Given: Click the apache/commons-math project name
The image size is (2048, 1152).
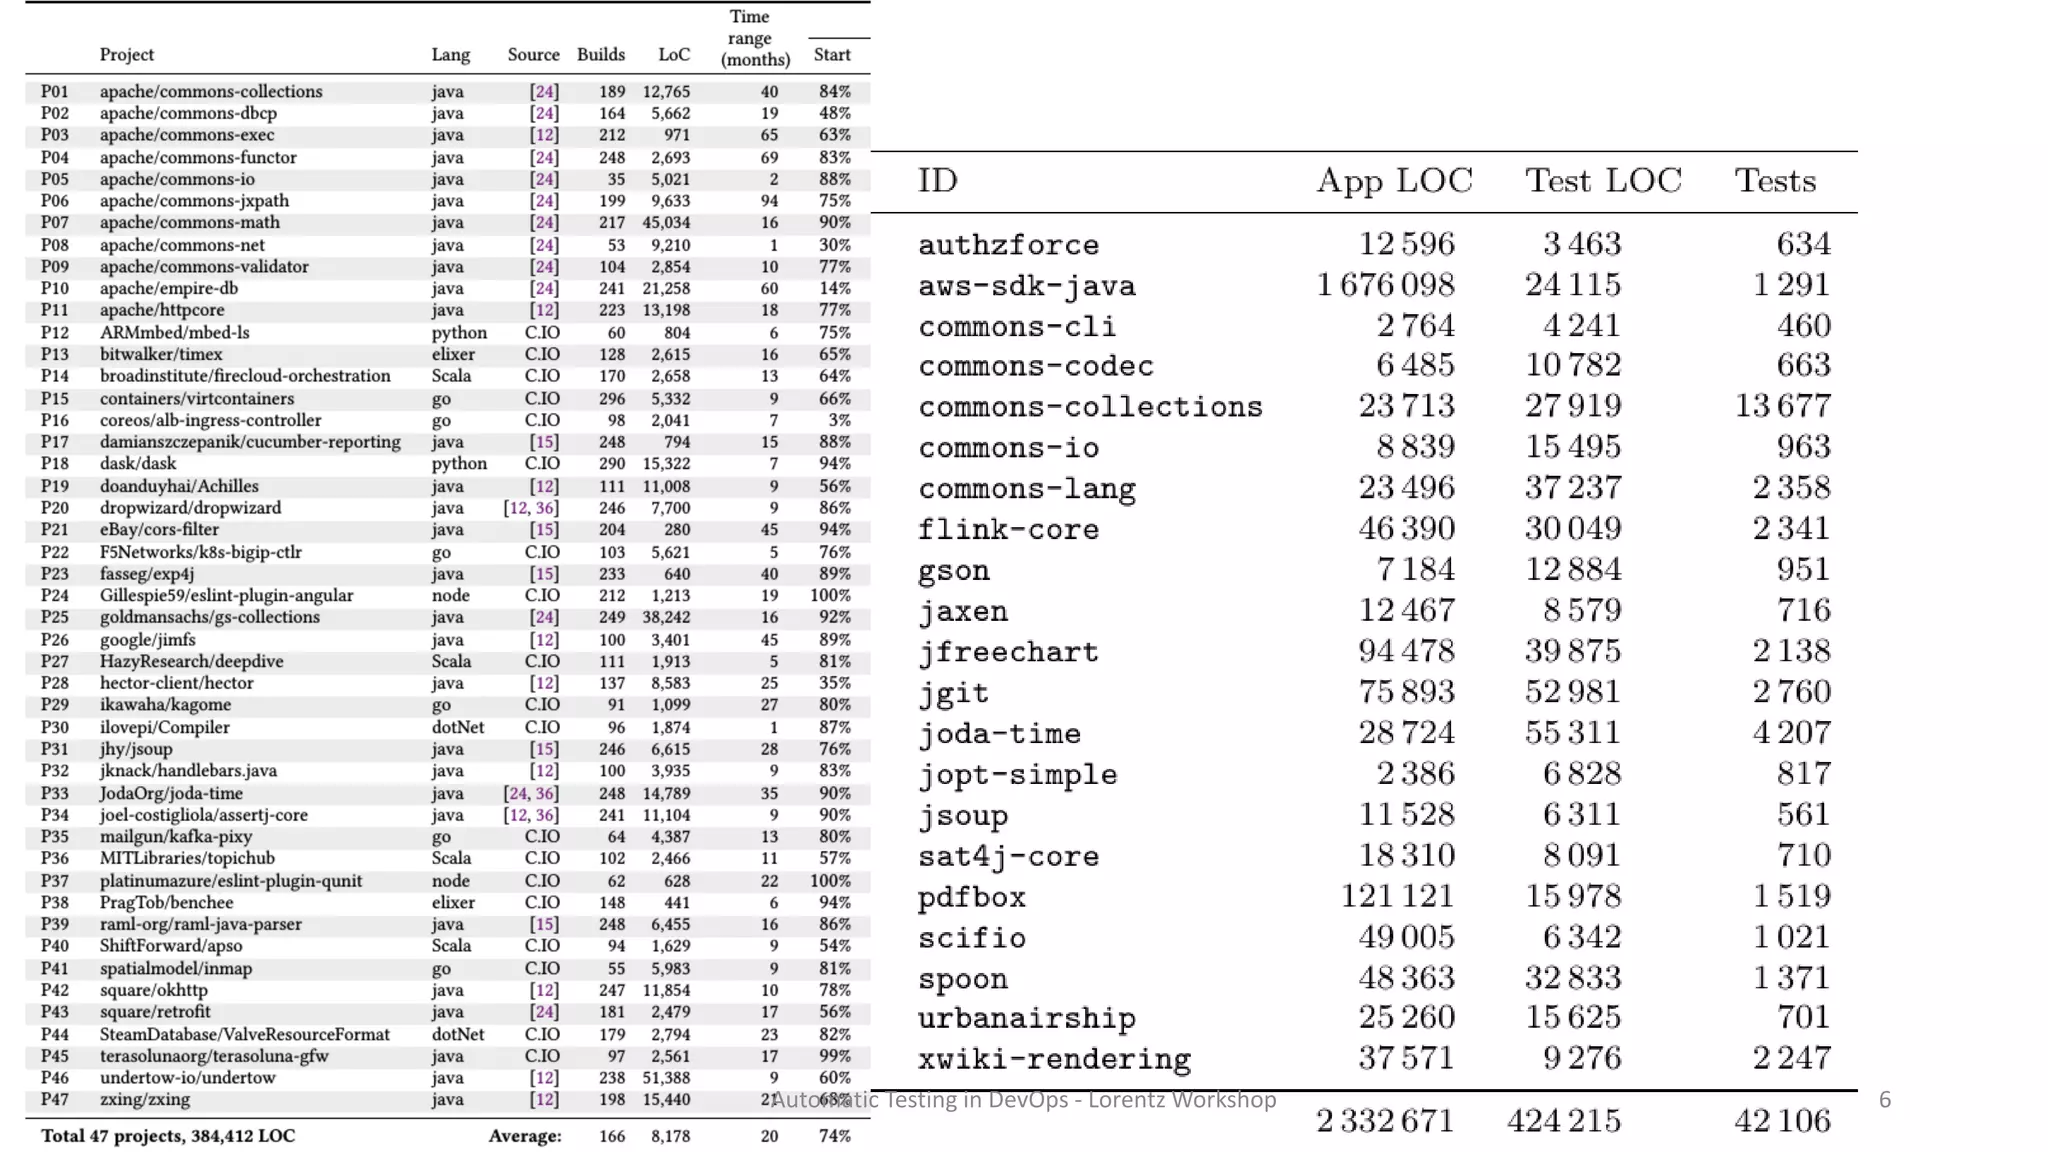Looking at the screenshot, I should pos(189,222).
